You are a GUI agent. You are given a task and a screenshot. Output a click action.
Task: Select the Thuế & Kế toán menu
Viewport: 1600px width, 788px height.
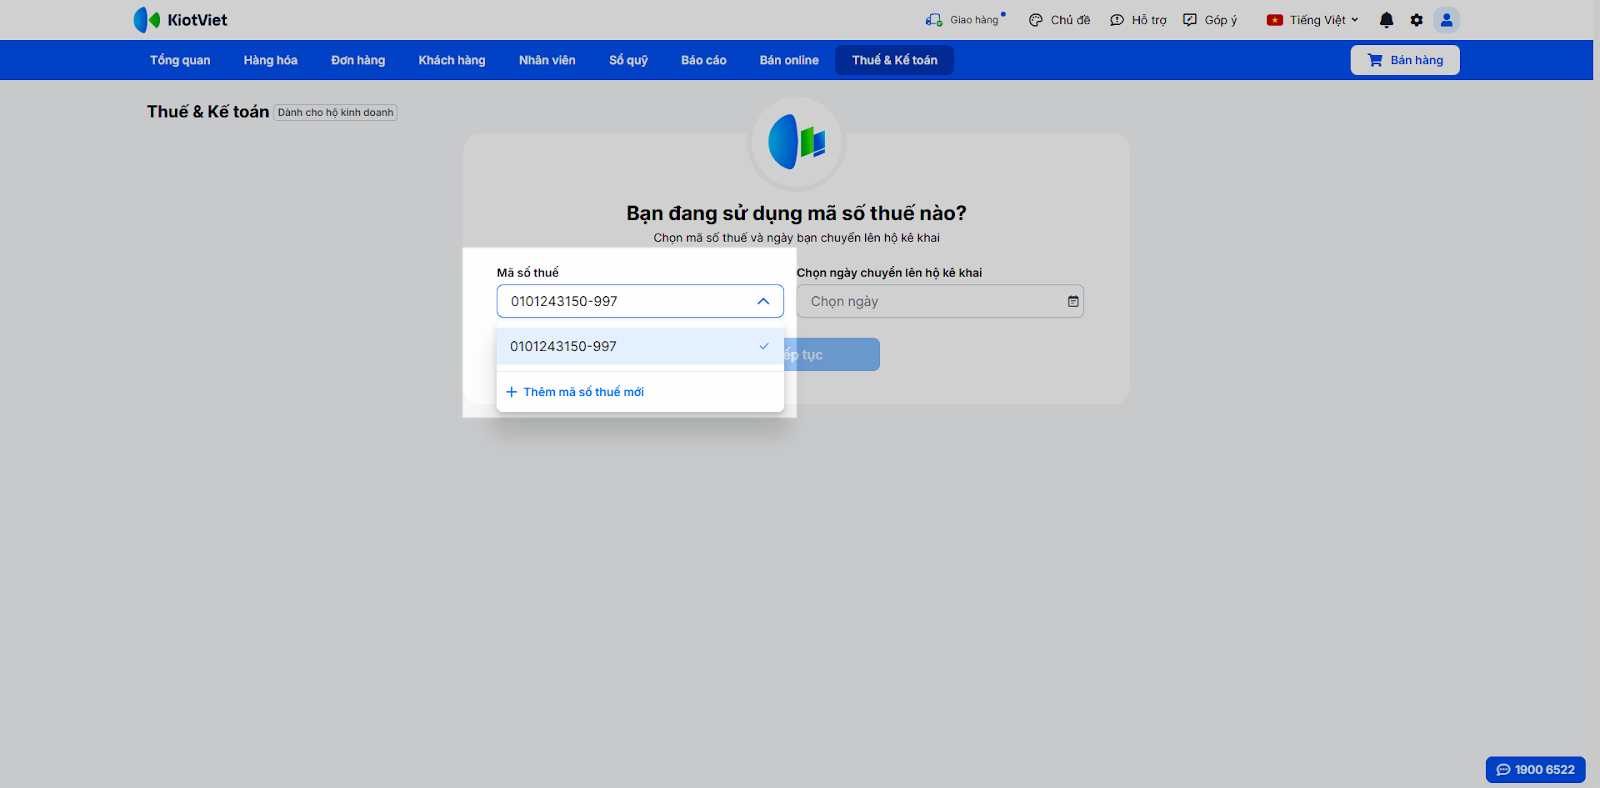(894, 60)
